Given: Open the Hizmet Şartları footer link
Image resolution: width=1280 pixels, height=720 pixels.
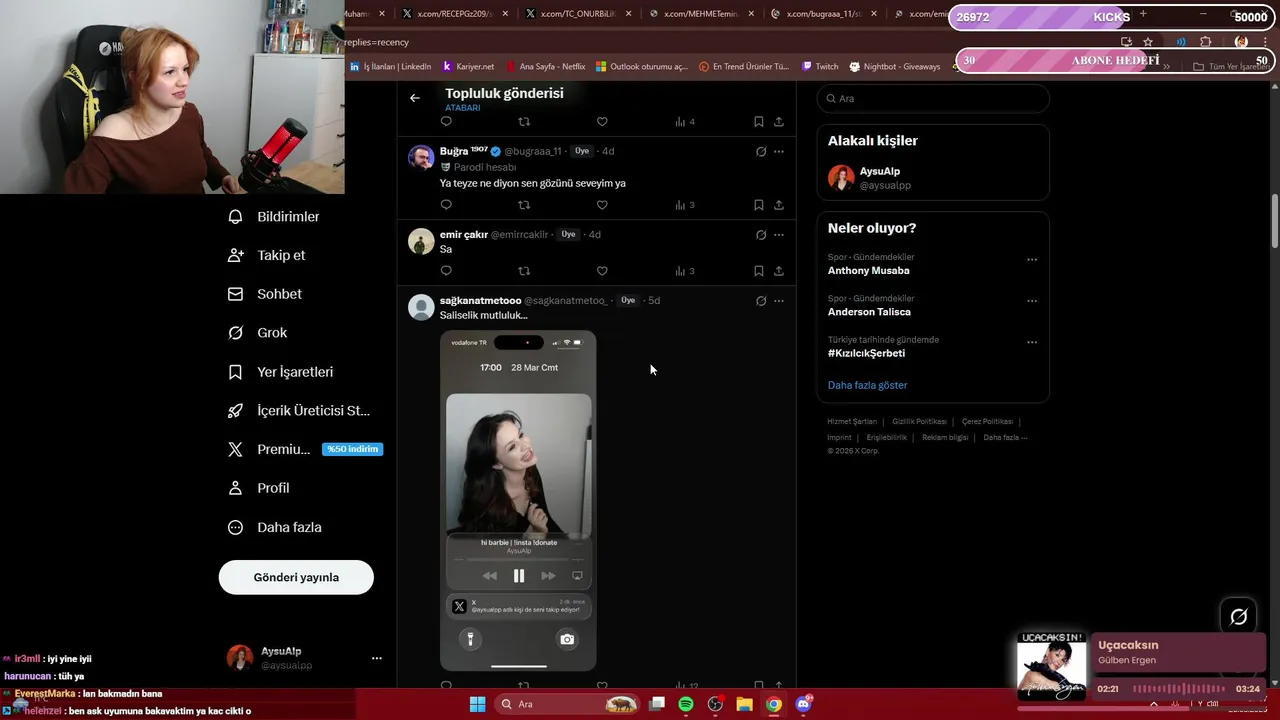Looking at the screenshot, I should click(852, 422).
